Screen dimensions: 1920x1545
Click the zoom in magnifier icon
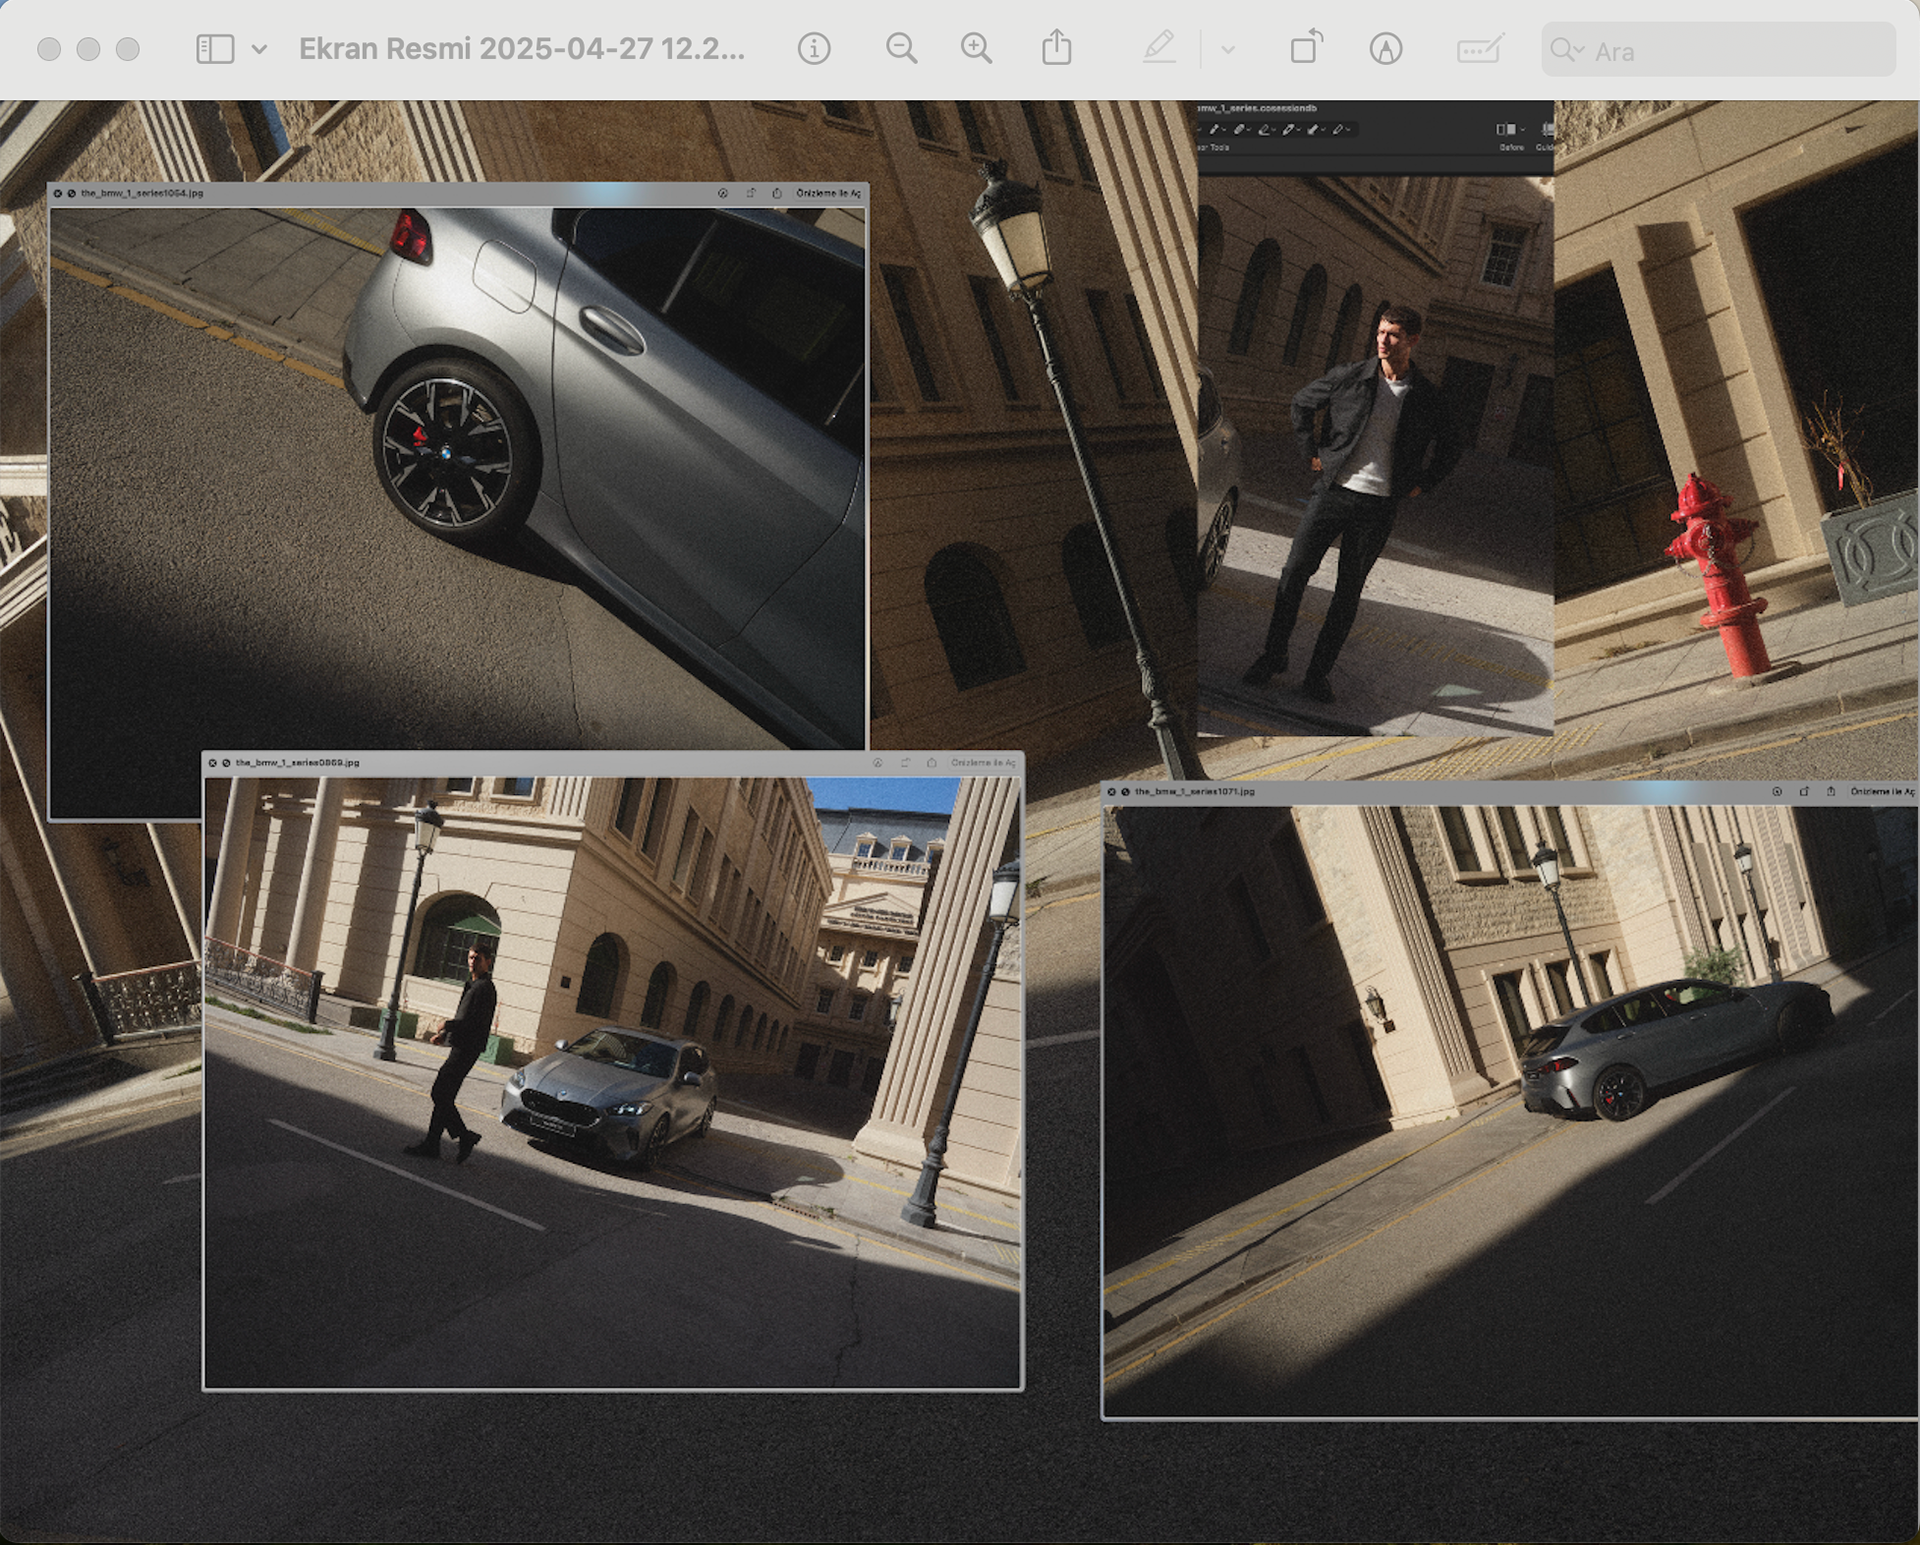click(x=976, y=49)
